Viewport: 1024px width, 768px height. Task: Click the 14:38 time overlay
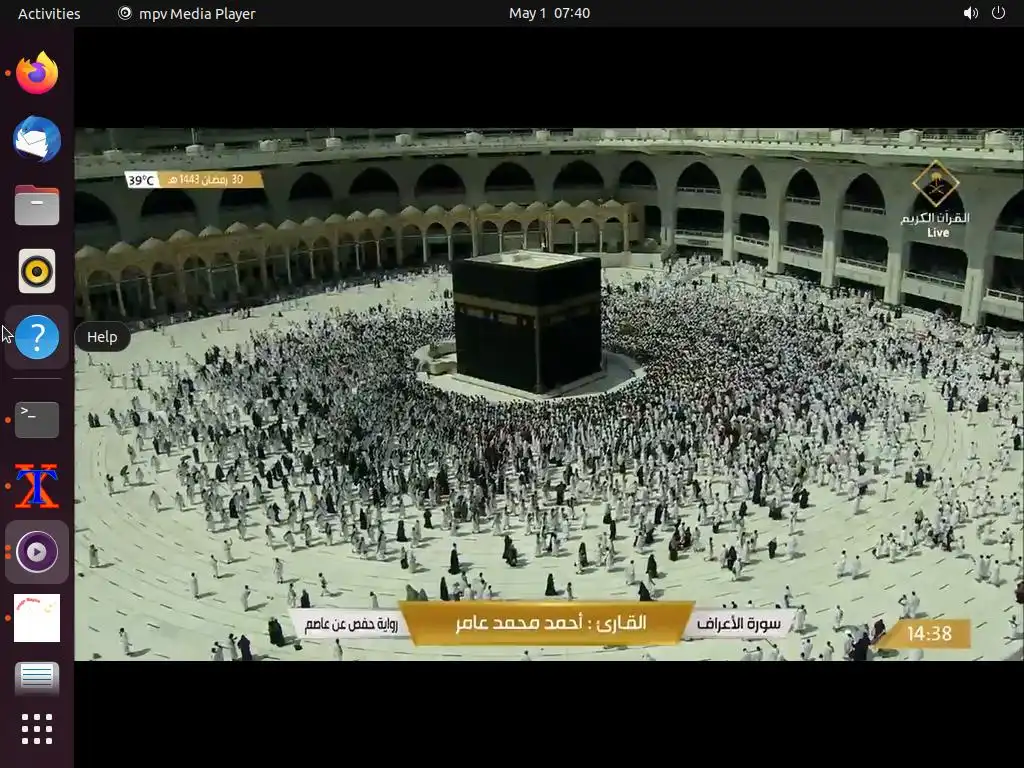pos(929,633)
